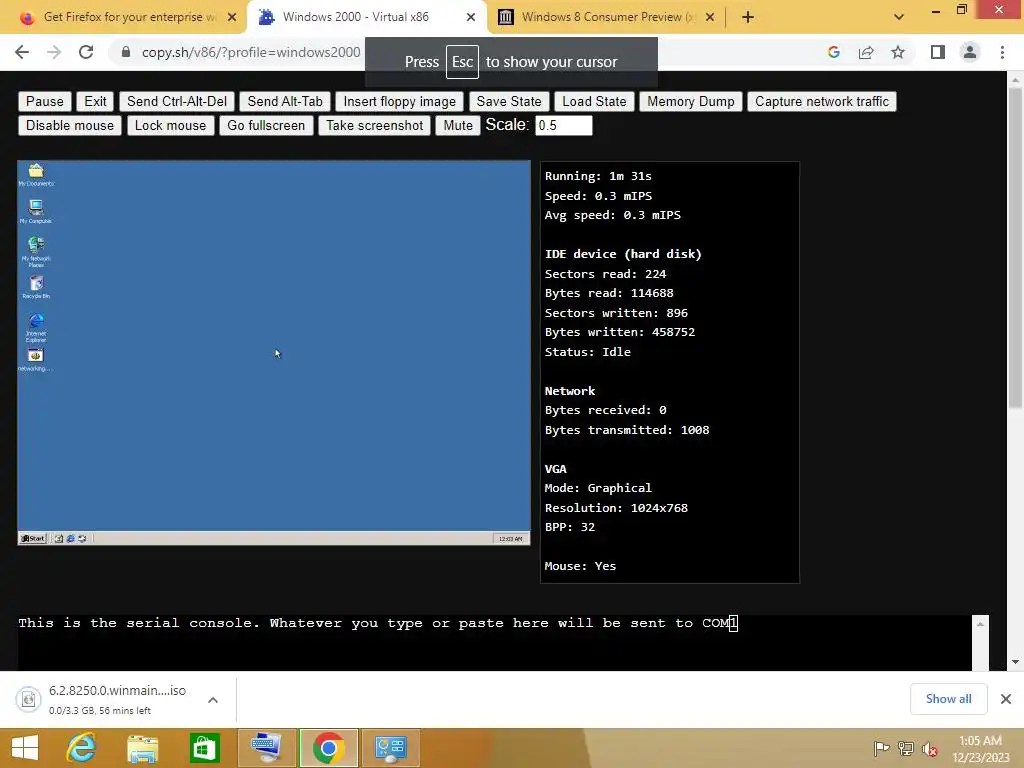The height and width of the screenshot is (768, 1024).
Task: Open Internet Explorer from taskbar
Action: point(82,748)
